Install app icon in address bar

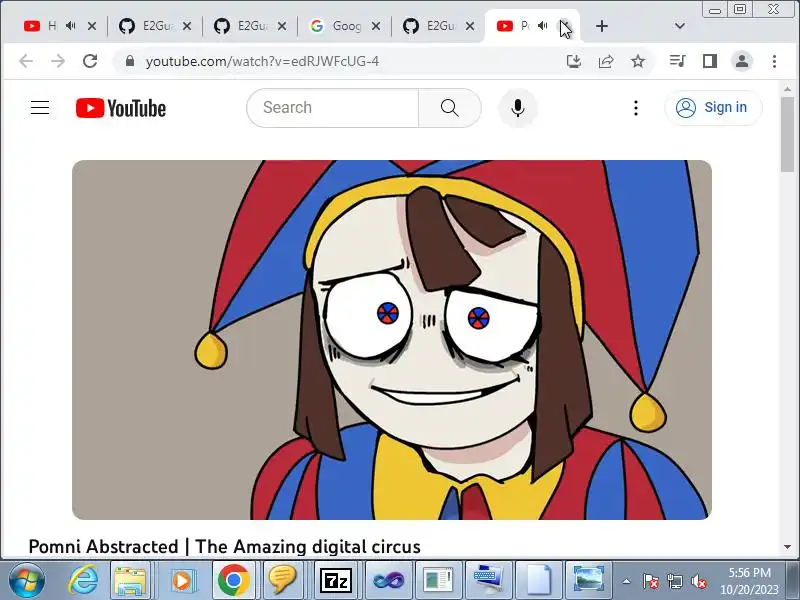click(x=574, y=61)
